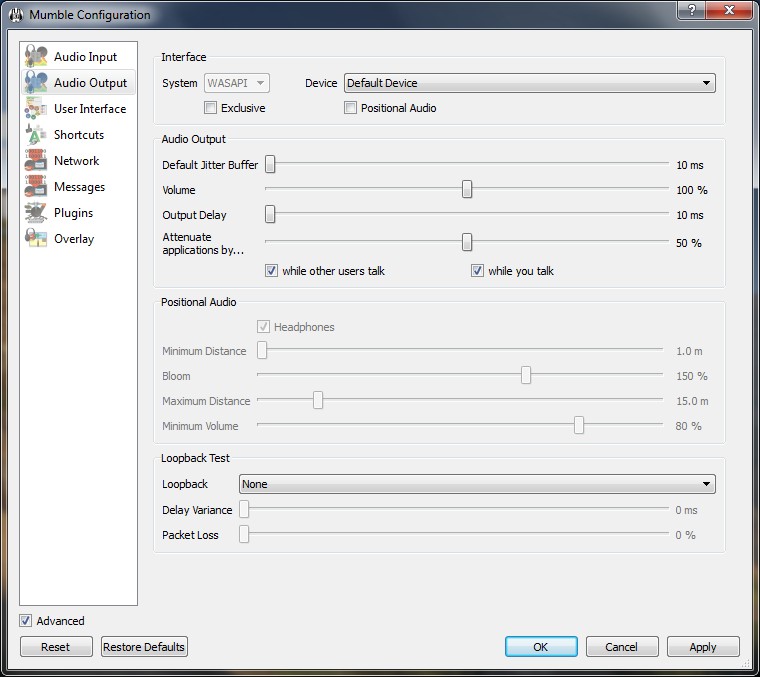Viewport: 760px width, 677px height.
Task: Click the Delay Variance slider handle
Action: [244, 509]
